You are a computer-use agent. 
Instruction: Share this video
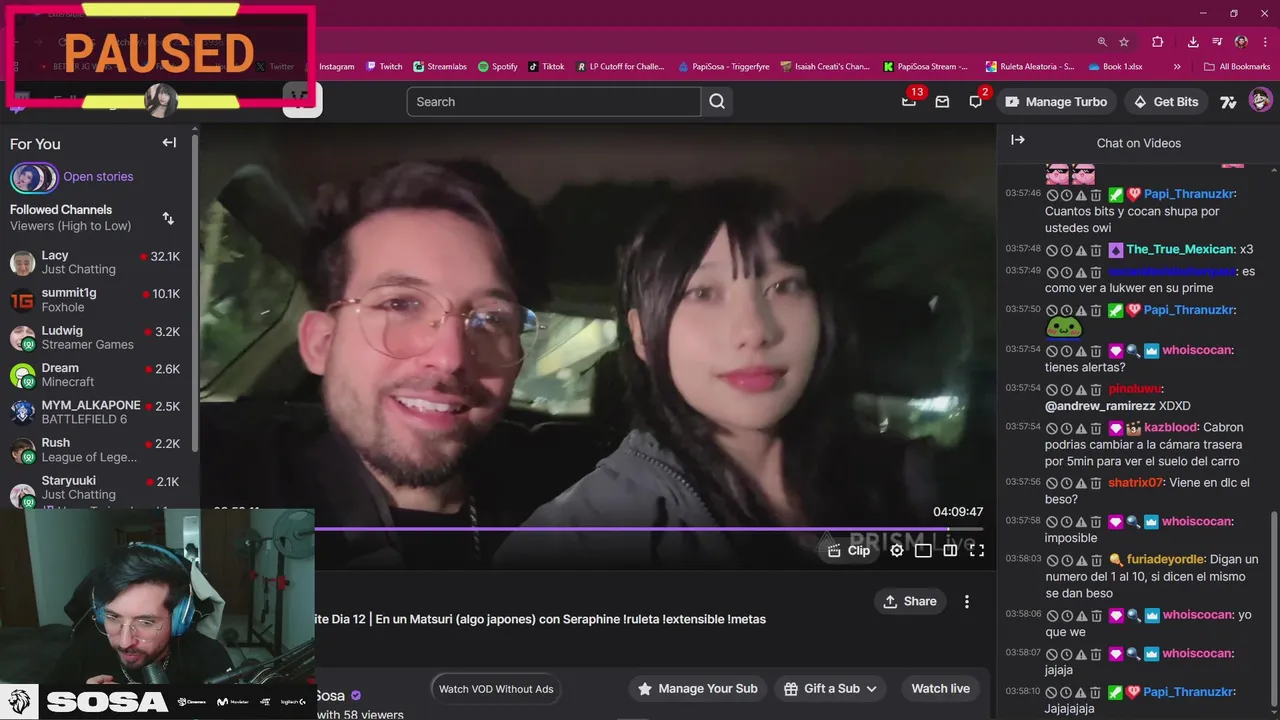(909, 601)
